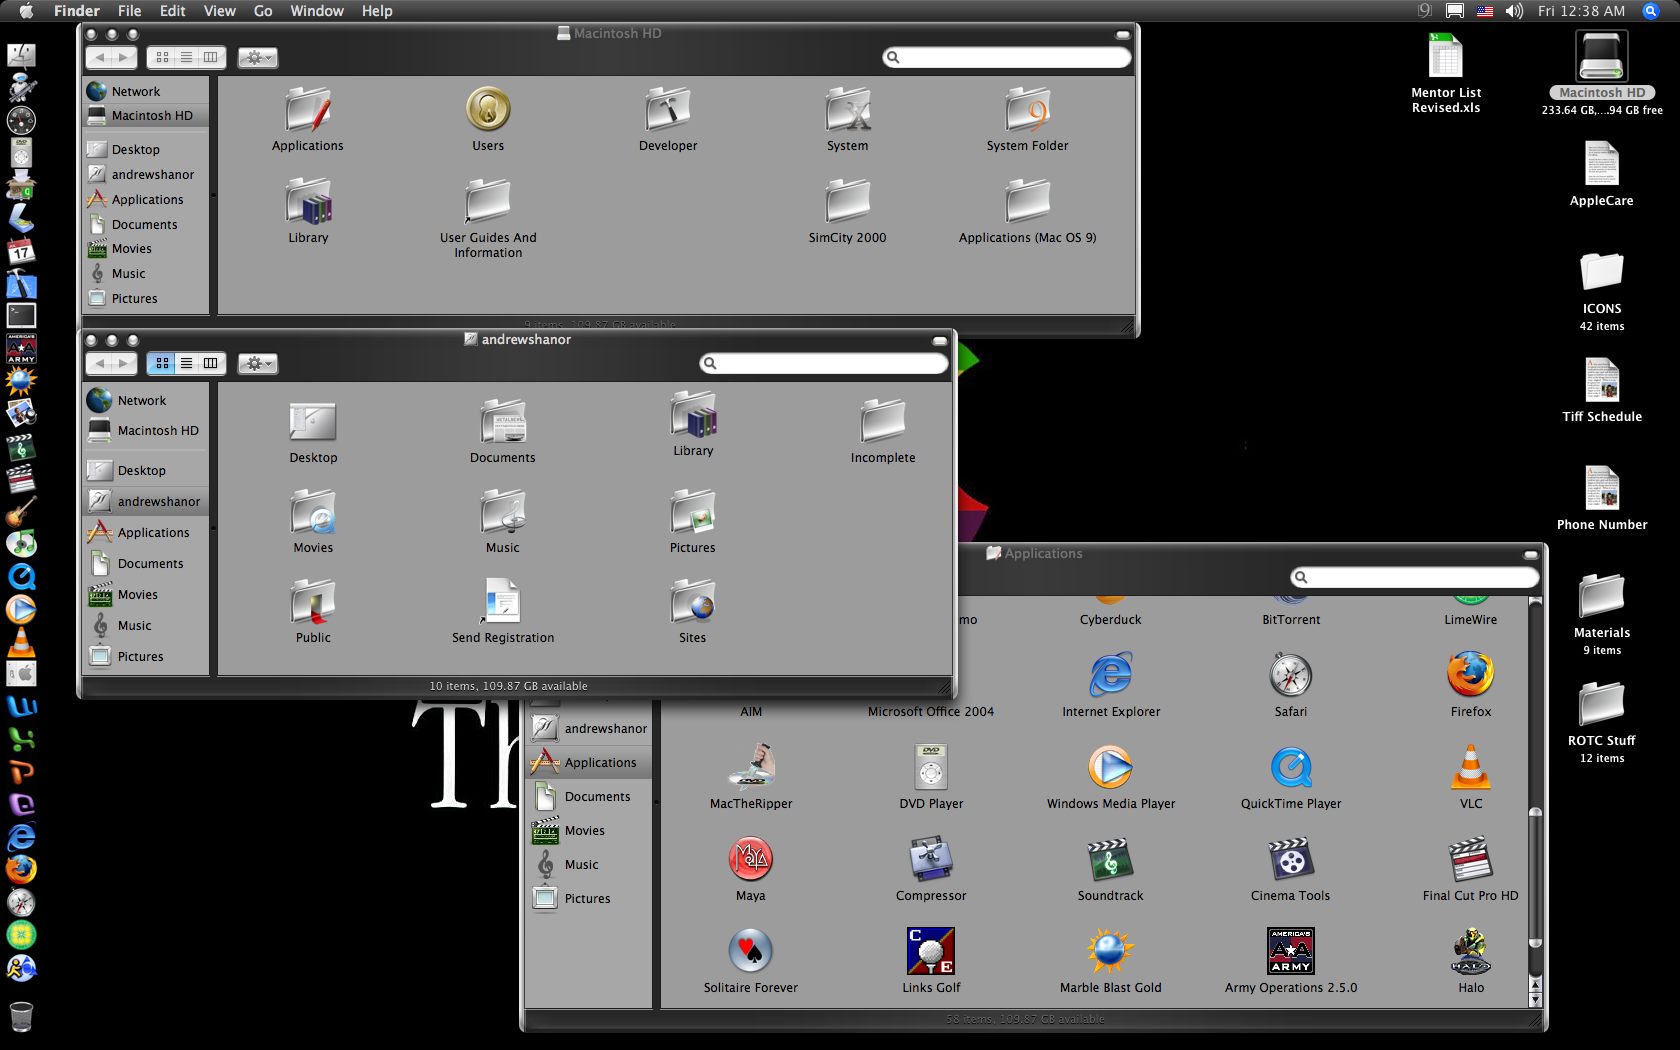1680x1050 pixels.
Task: Open the Go menu
Action: [263, 11]
